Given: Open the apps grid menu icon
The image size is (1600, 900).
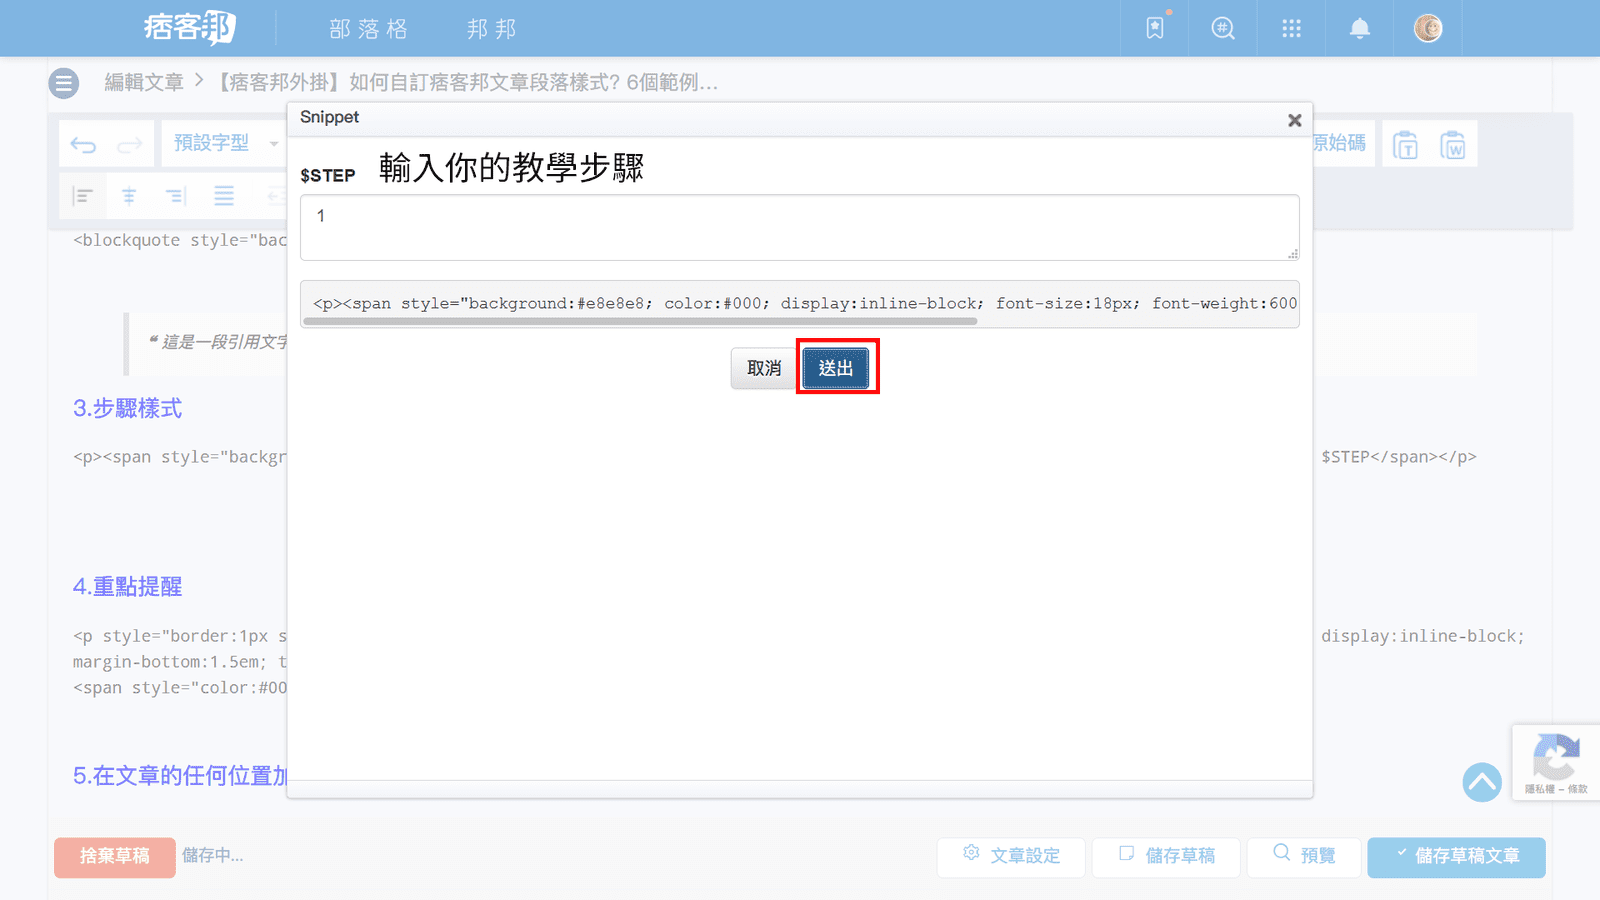Looking at the screenshot, I should [1291, 28].
